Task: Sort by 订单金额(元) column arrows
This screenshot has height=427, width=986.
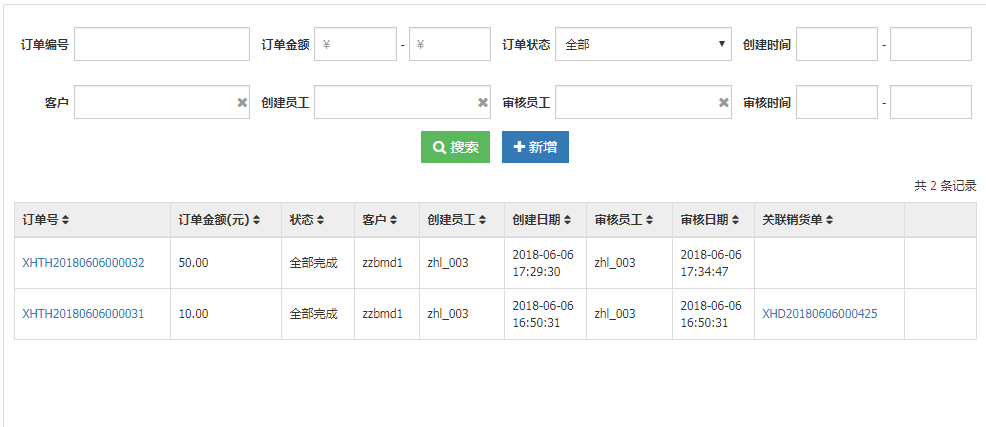Action: tap(257, 220)
